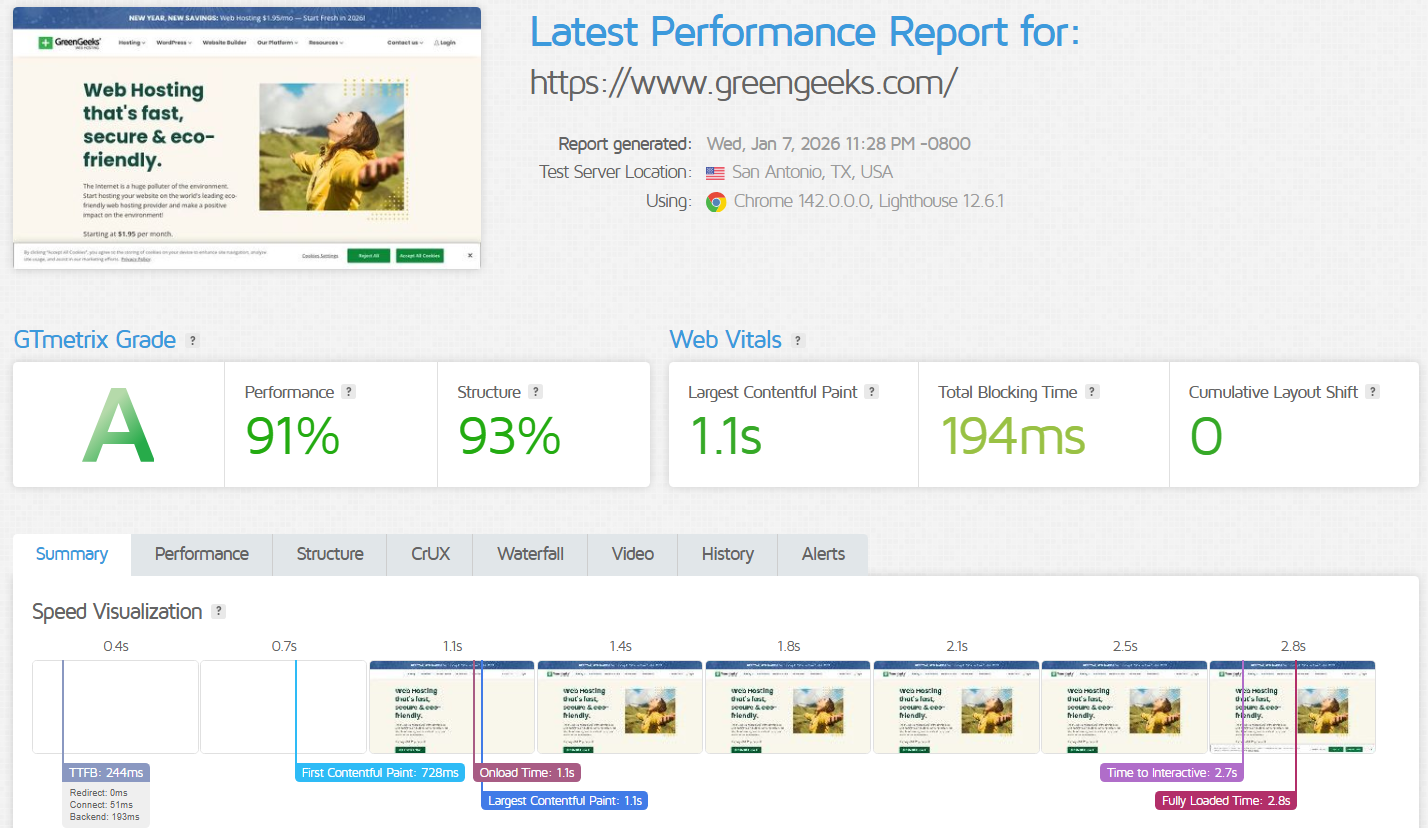Click the report generated date text

tap(838, 144)
